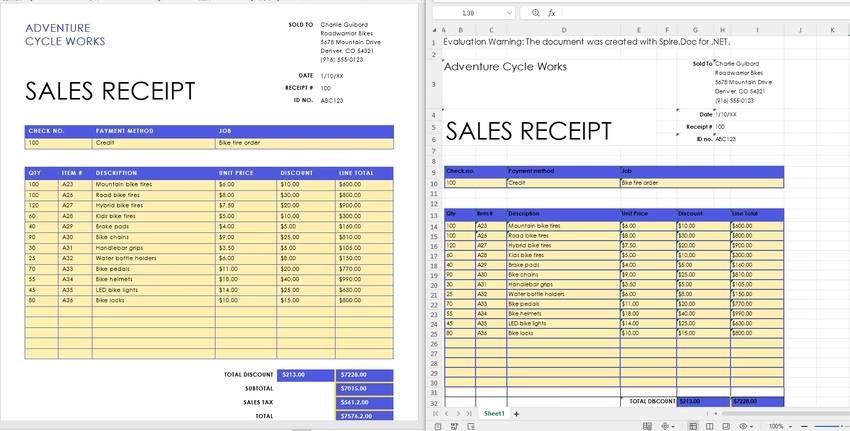
Task: Activate the reading mode crosshair icon
Action: click(666, 427)
